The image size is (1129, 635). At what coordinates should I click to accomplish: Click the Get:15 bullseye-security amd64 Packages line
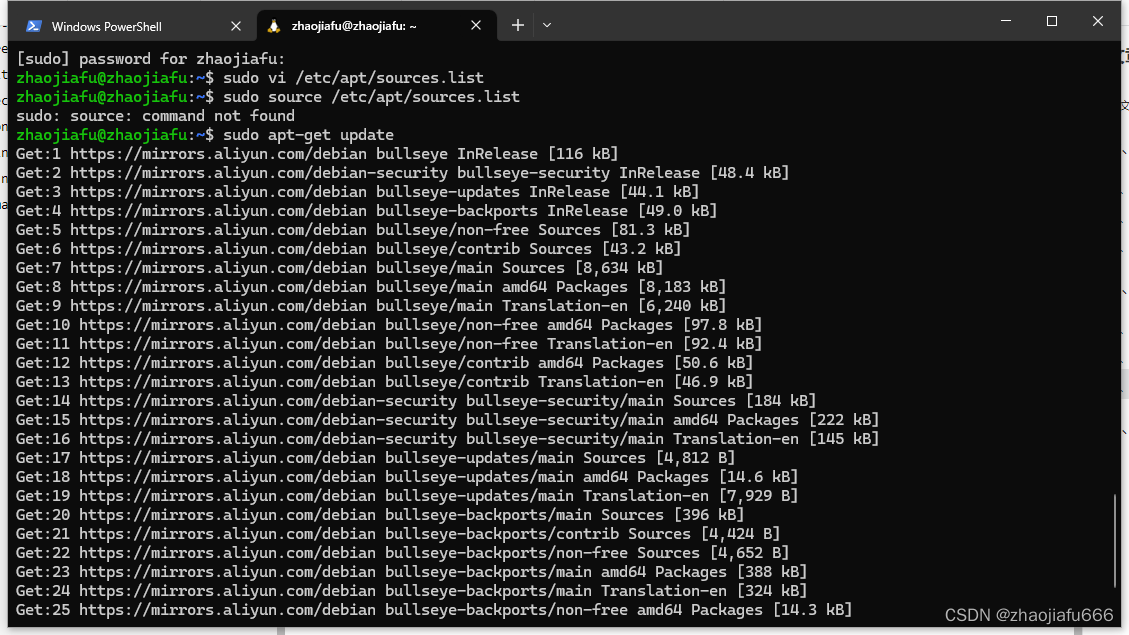(x=447, y=420)
